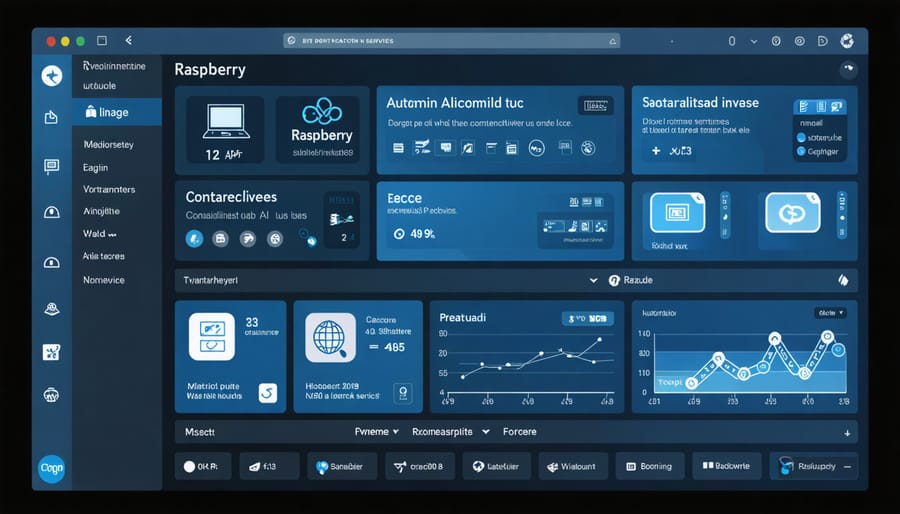The image size is (900, 514).
Task: Click the Razude icon in the Tvantarheyerl bar
Action: (614, 281)
